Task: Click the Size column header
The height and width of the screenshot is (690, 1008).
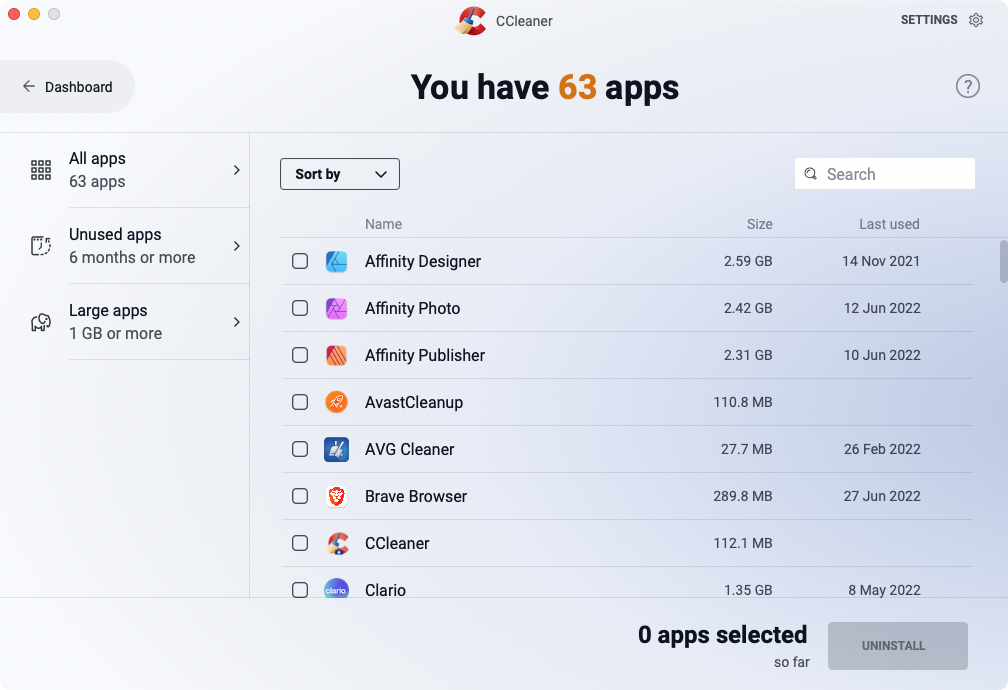Action: 759,224
